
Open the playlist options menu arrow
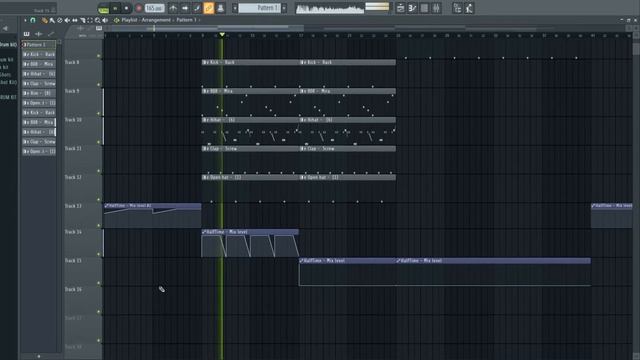25,20
